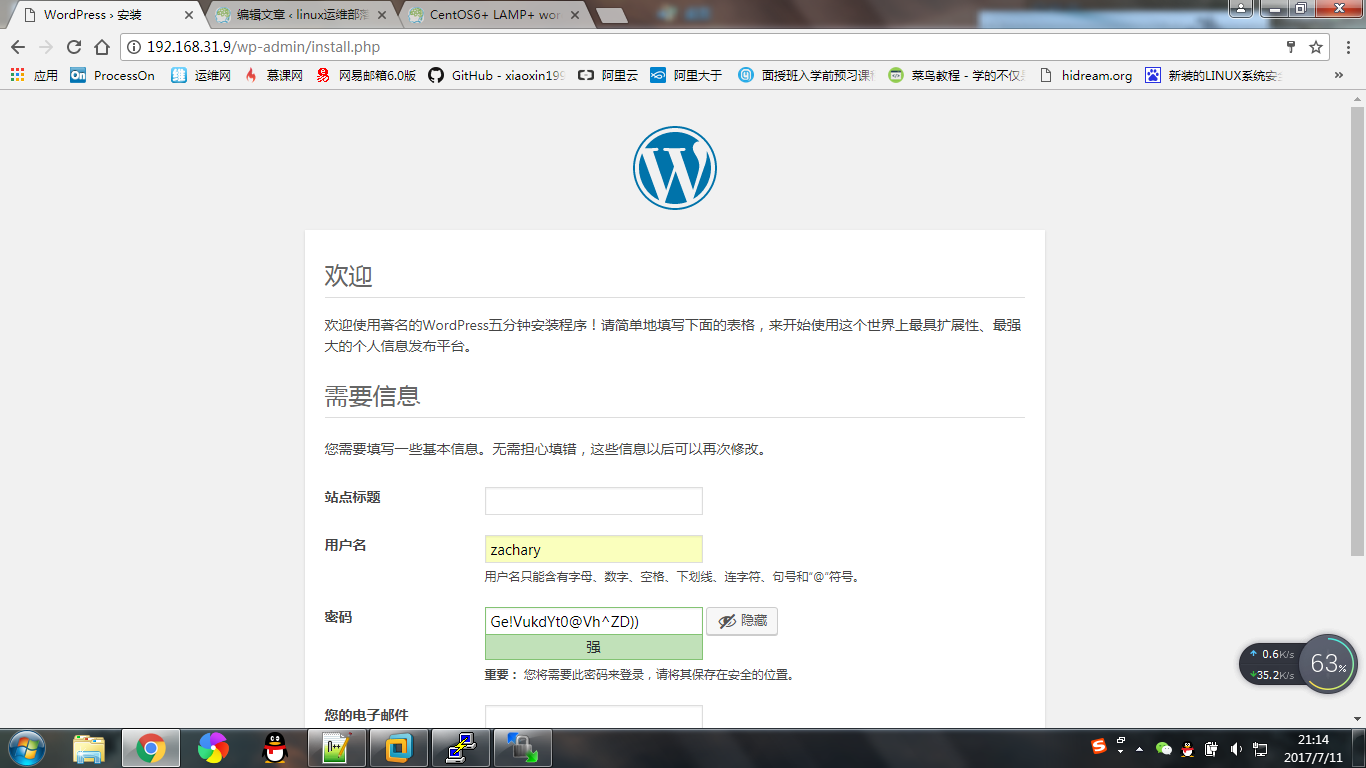Click the 63% memory accelerator ball
Screen dimensions: 1366x768
pos(1328,664)
